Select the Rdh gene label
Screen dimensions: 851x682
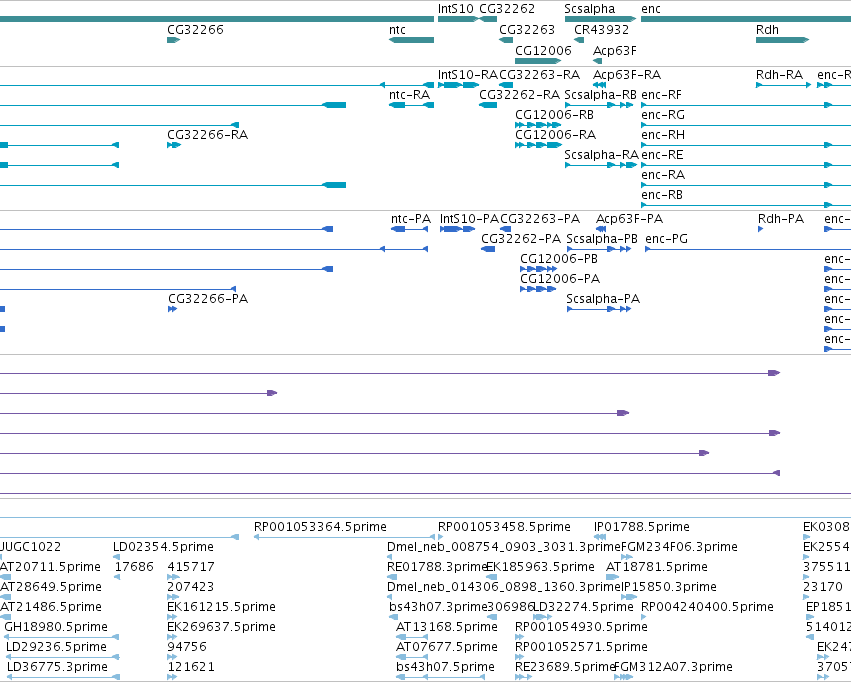(x=767, y=30)
